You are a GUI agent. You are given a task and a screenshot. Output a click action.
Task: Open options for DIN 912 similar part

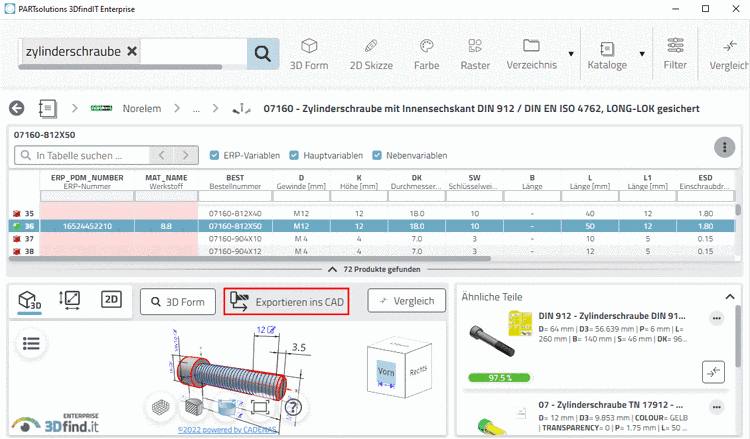[x=717, y=318]
